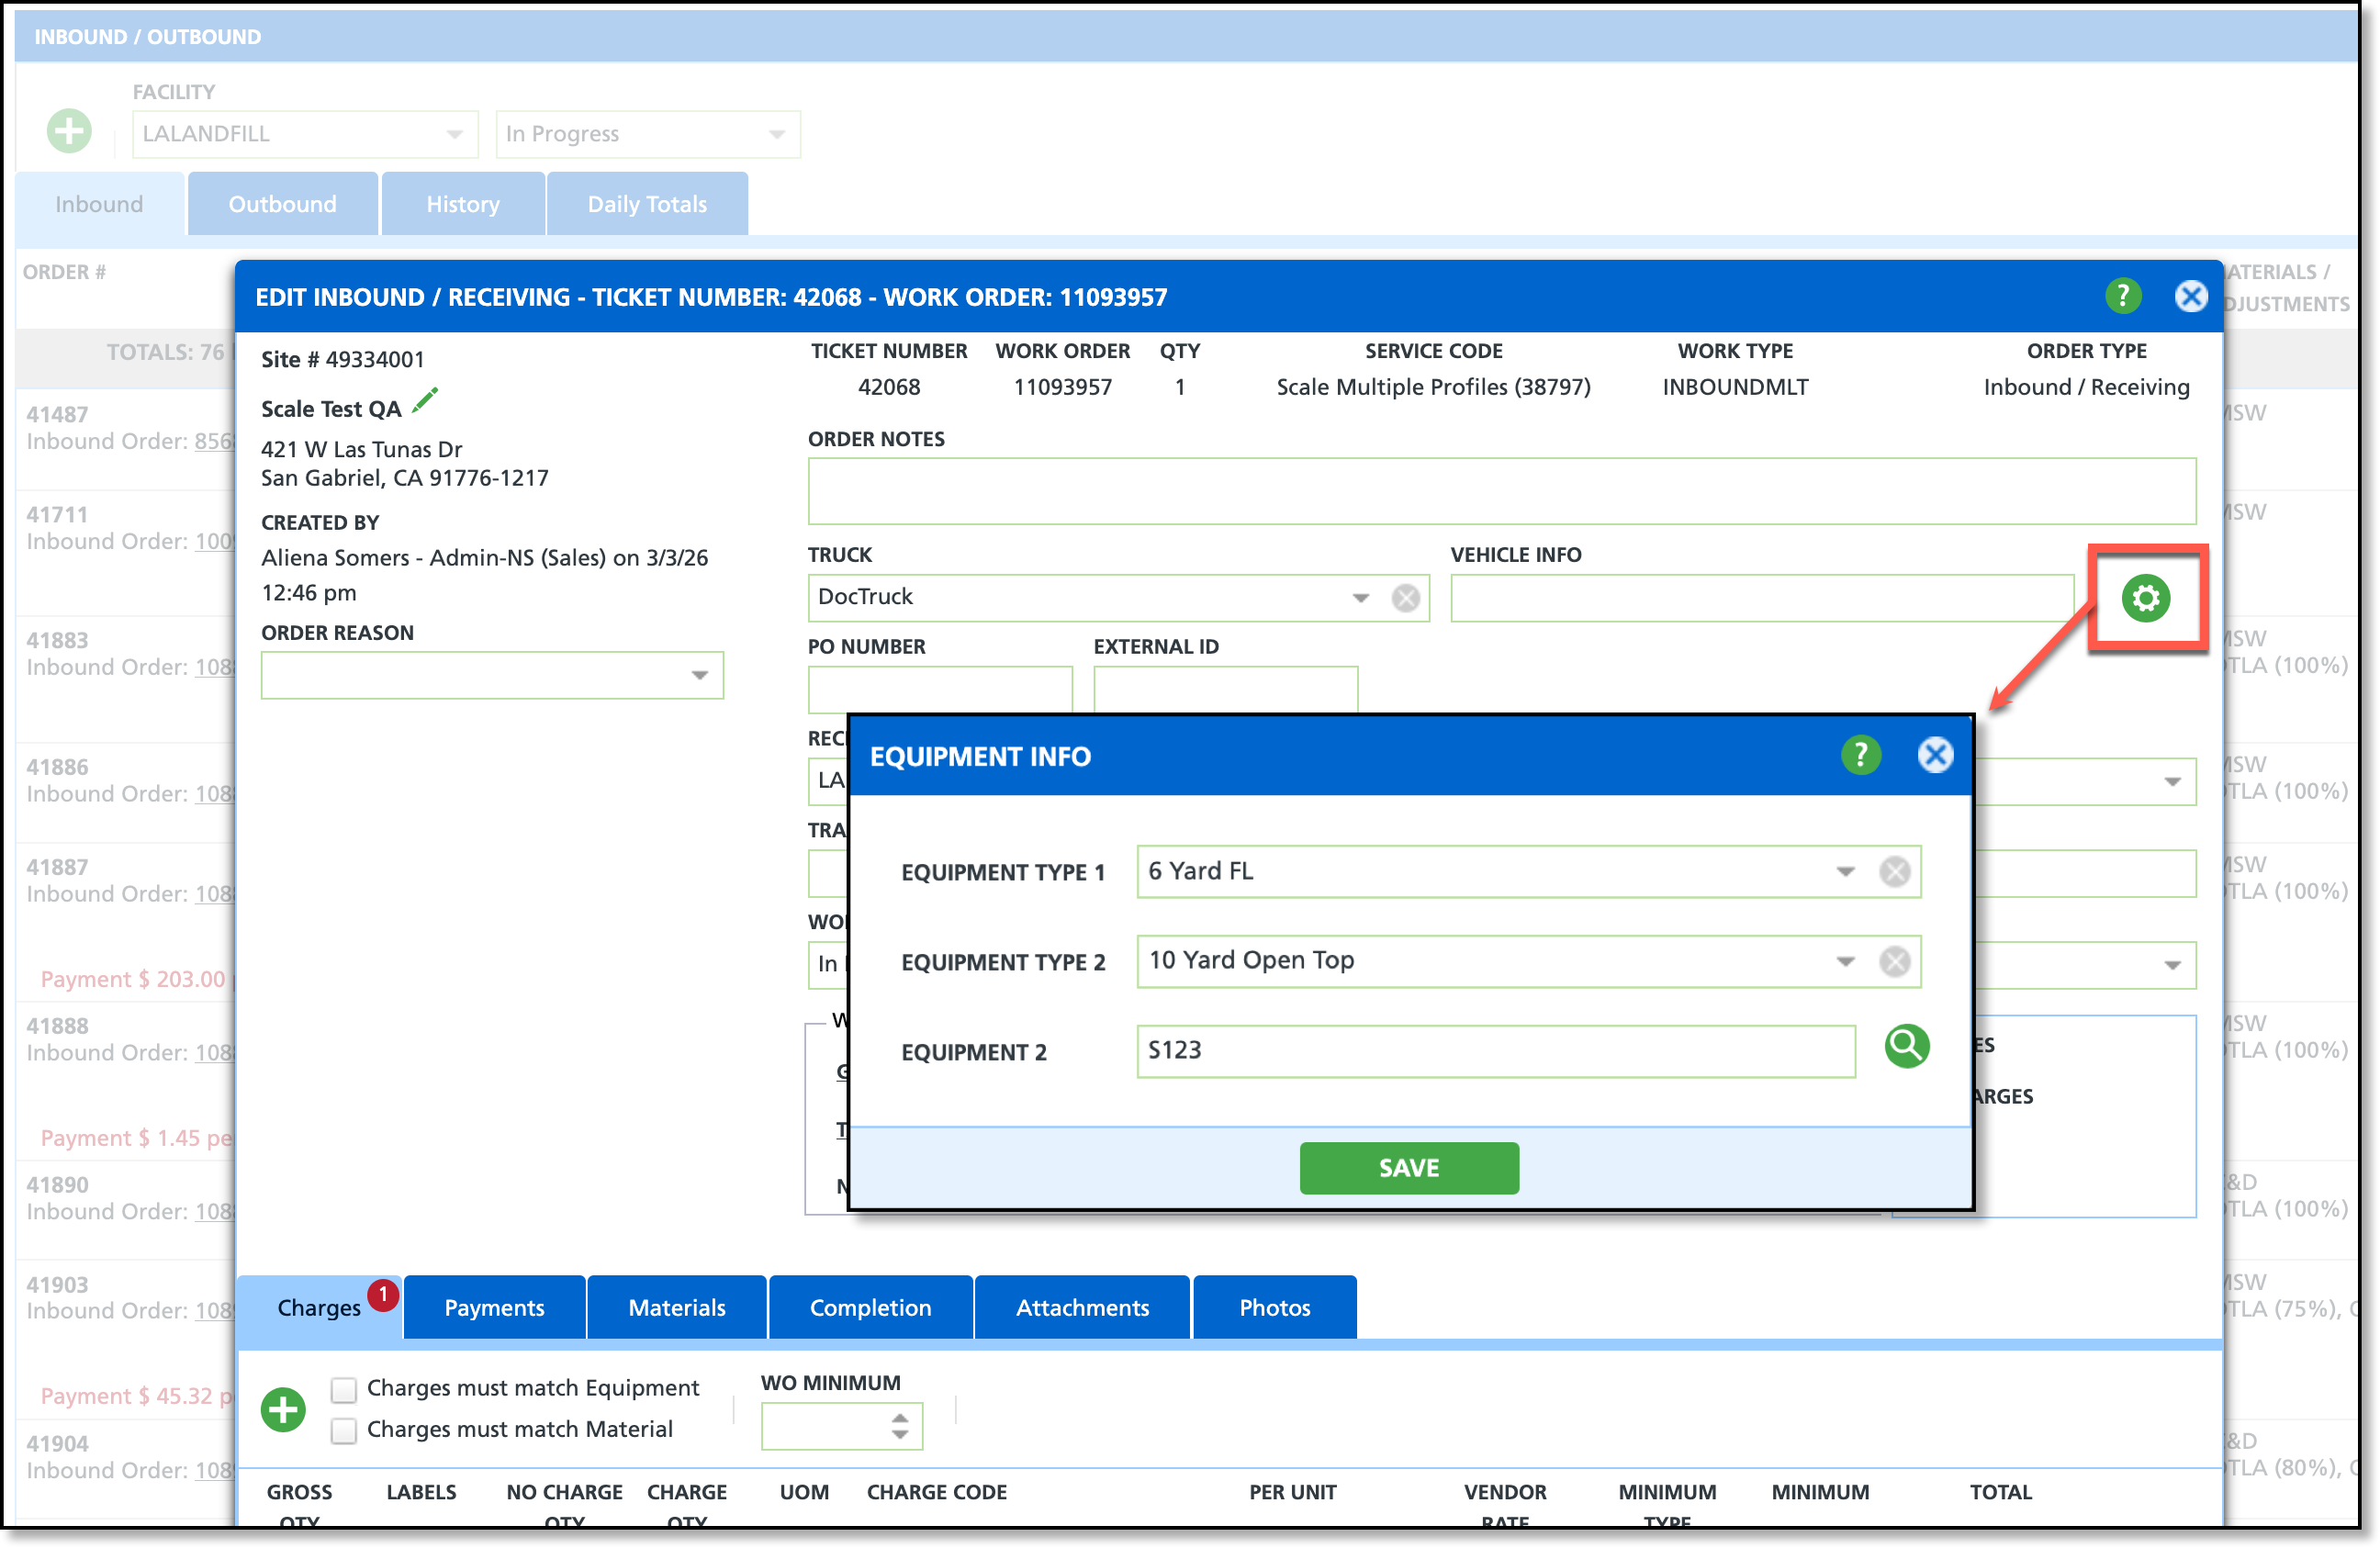Image resolution: width=2380 pixels, height=1548 pixels.
Task: Clear the Equipment Type 1 selection
Action: 1894,872
